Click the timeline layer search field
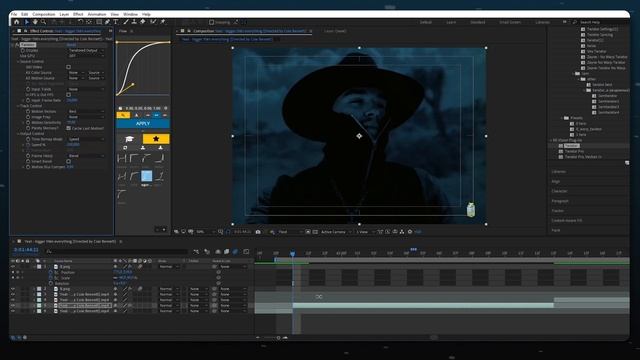The height and width of the screenshot is (360, 640). 116,252
